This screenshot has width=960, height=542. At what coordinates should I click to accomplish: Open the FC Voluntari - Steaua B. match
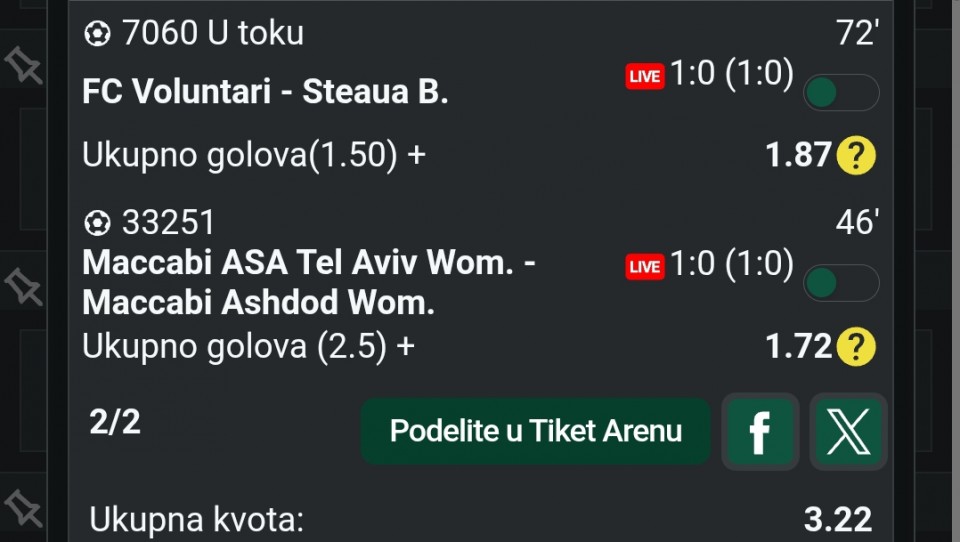pos(265,92)
